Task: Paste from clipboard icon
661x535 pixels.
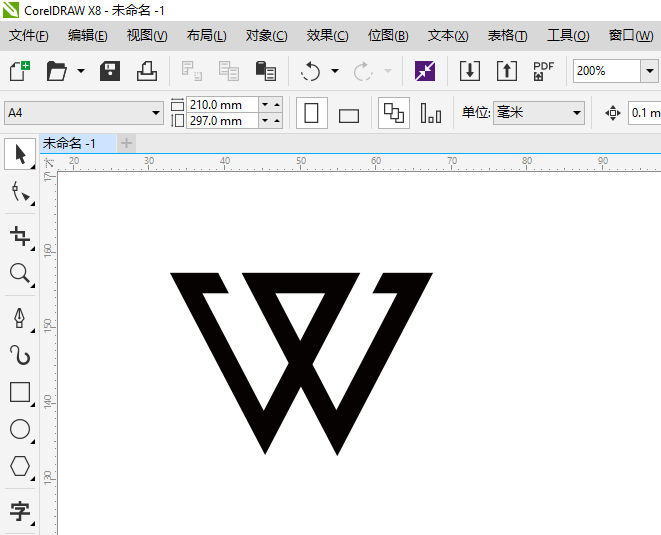Action: 266,71
